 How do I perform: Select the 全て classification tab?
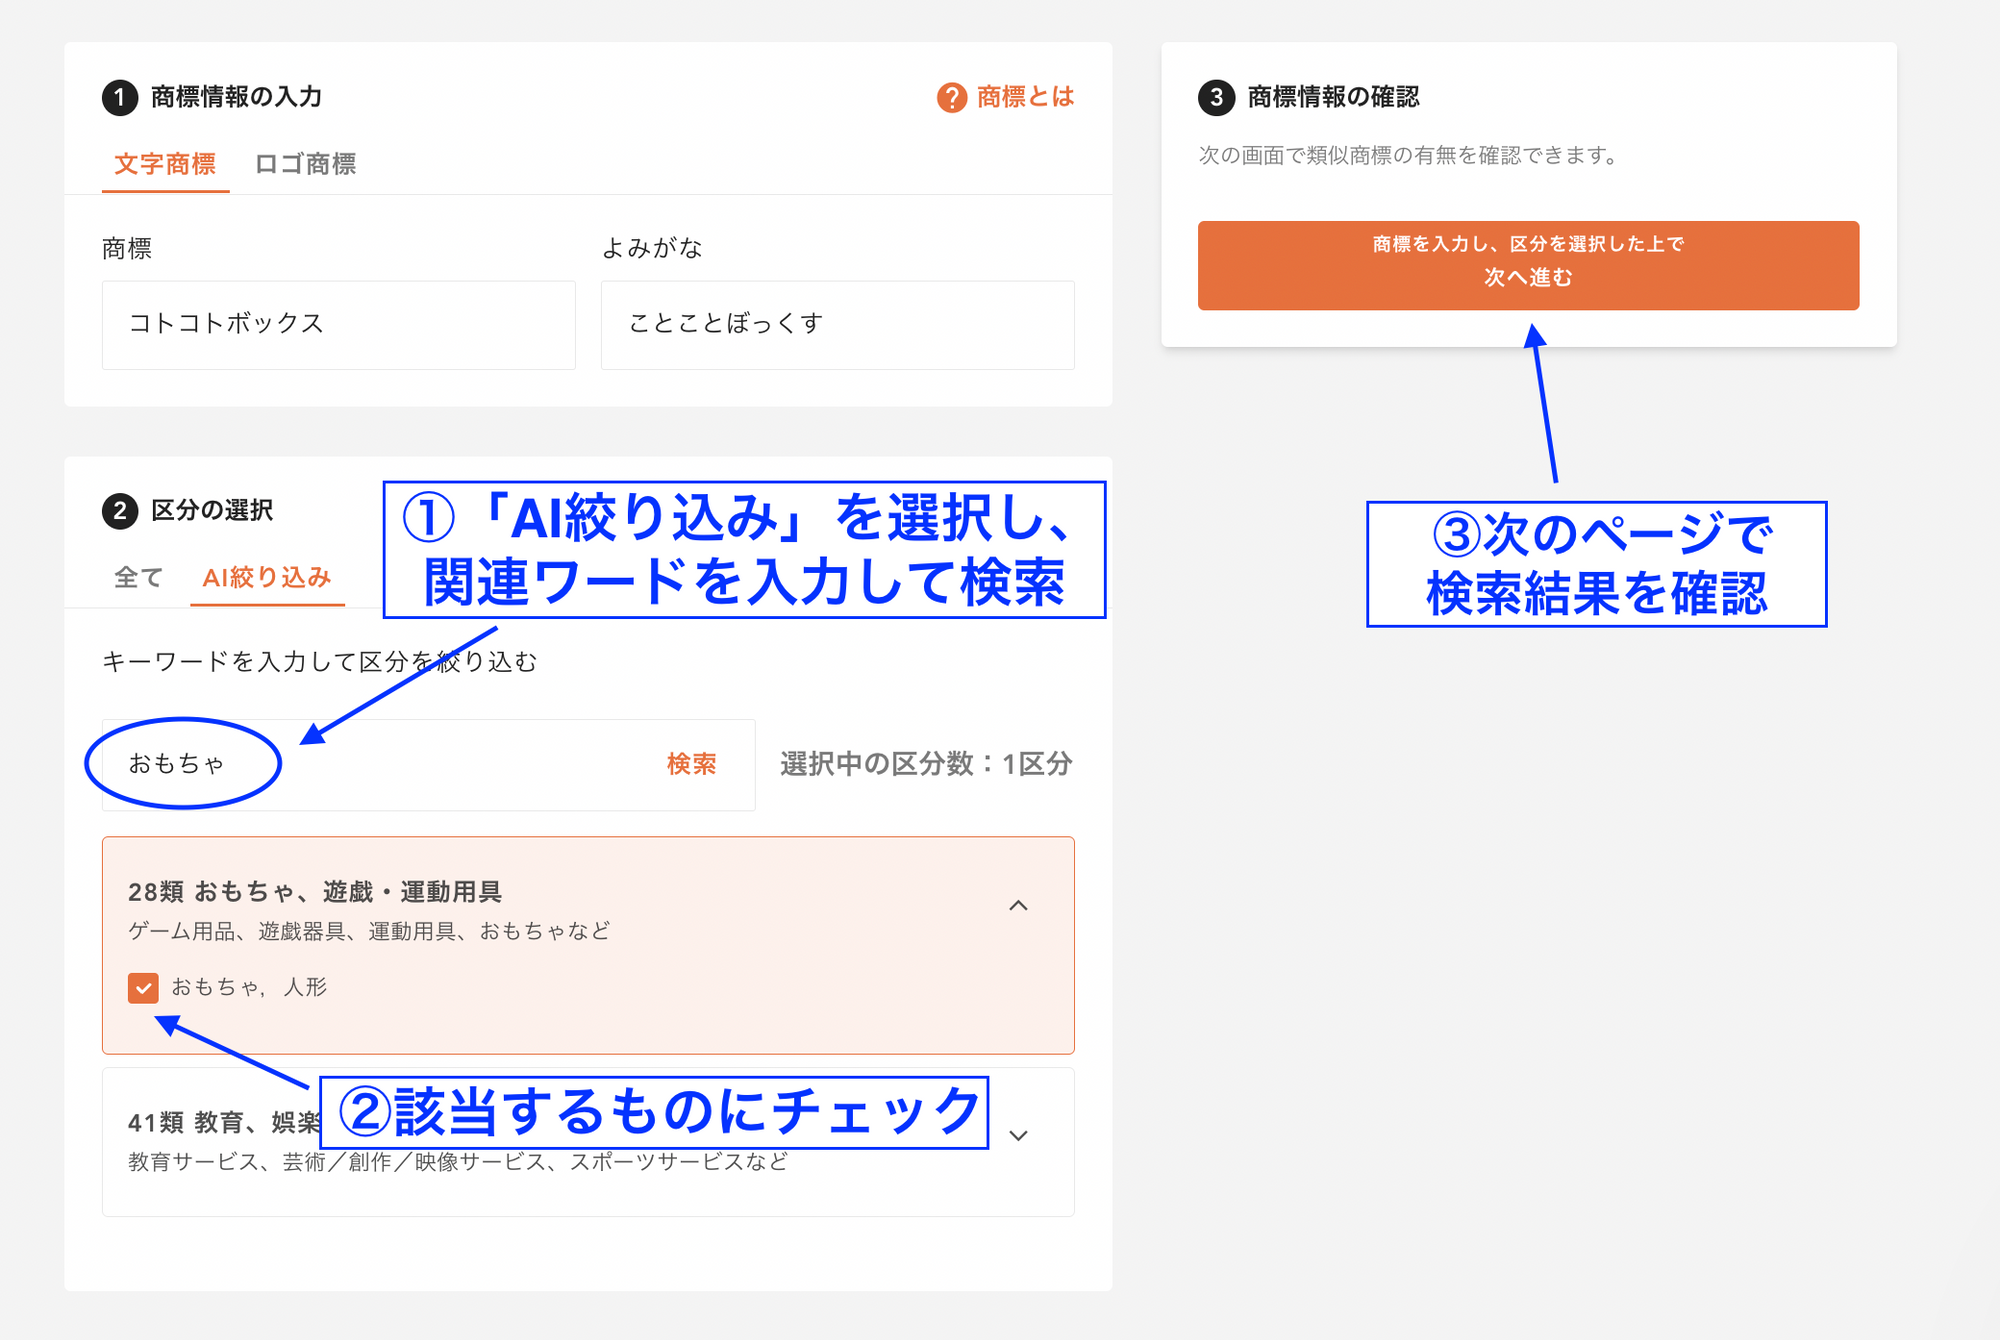[138, 578]
